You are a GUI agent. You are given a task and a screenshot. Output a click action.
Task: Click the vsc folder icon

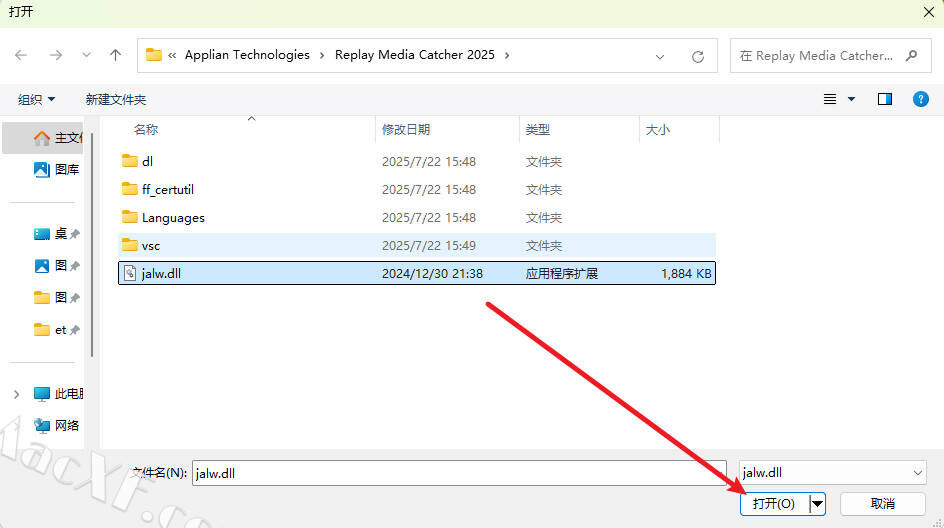coord(129,244)
